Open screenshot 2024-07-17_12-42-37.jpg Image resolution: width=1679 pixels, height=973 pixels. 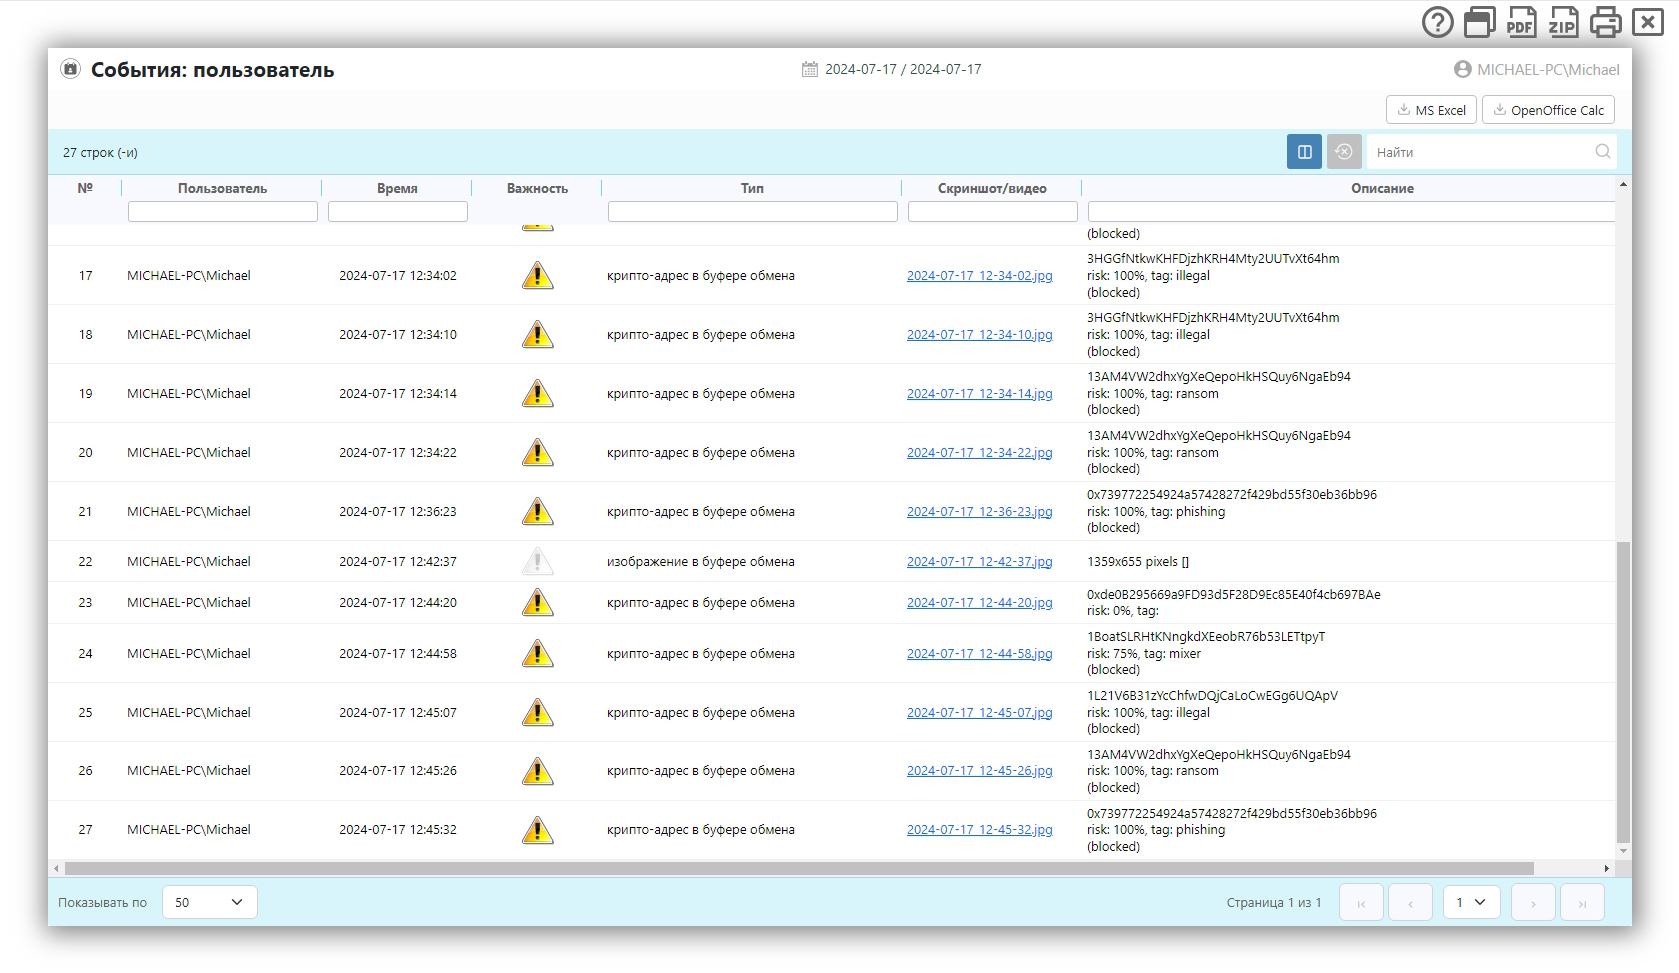coord(980,562)
